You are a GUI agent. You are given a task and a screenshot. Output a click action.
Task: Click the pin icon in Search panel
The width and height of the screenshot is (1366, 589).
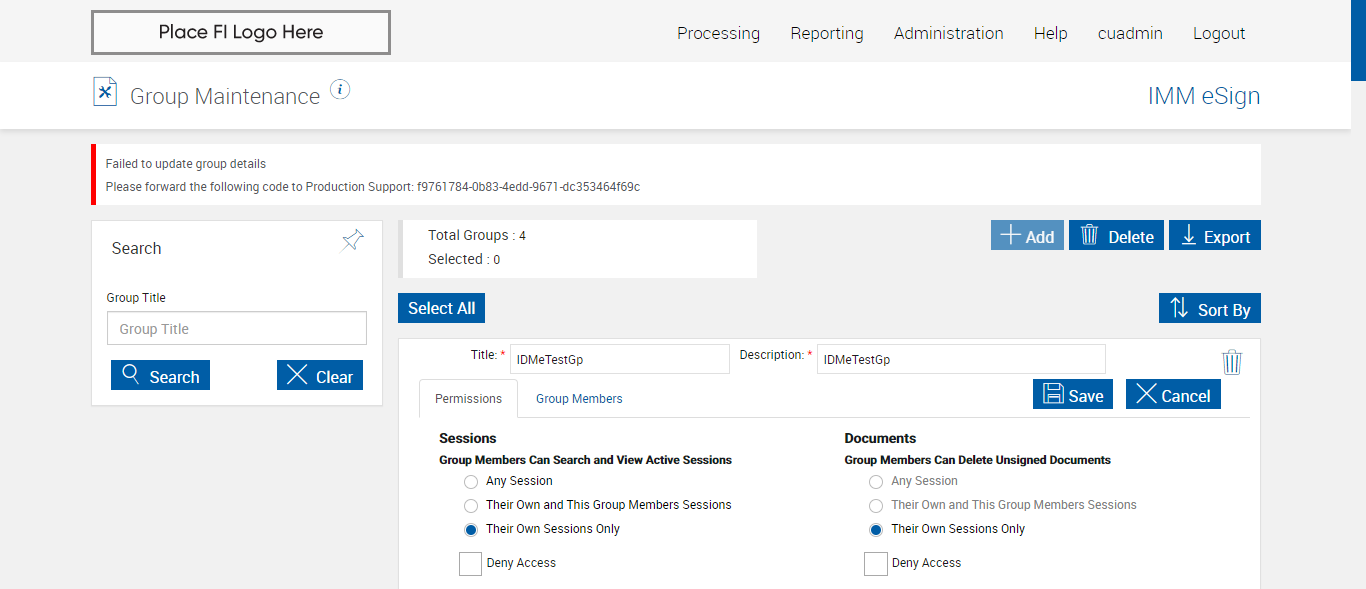[352, 240]
